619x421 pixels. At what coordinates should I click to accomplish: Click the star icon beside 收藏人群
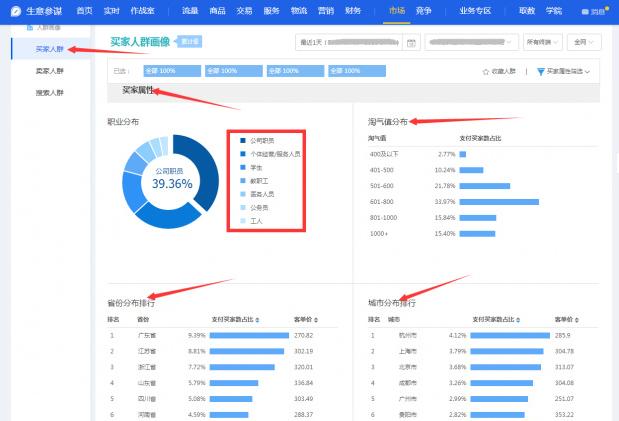[x=486, y=71]
